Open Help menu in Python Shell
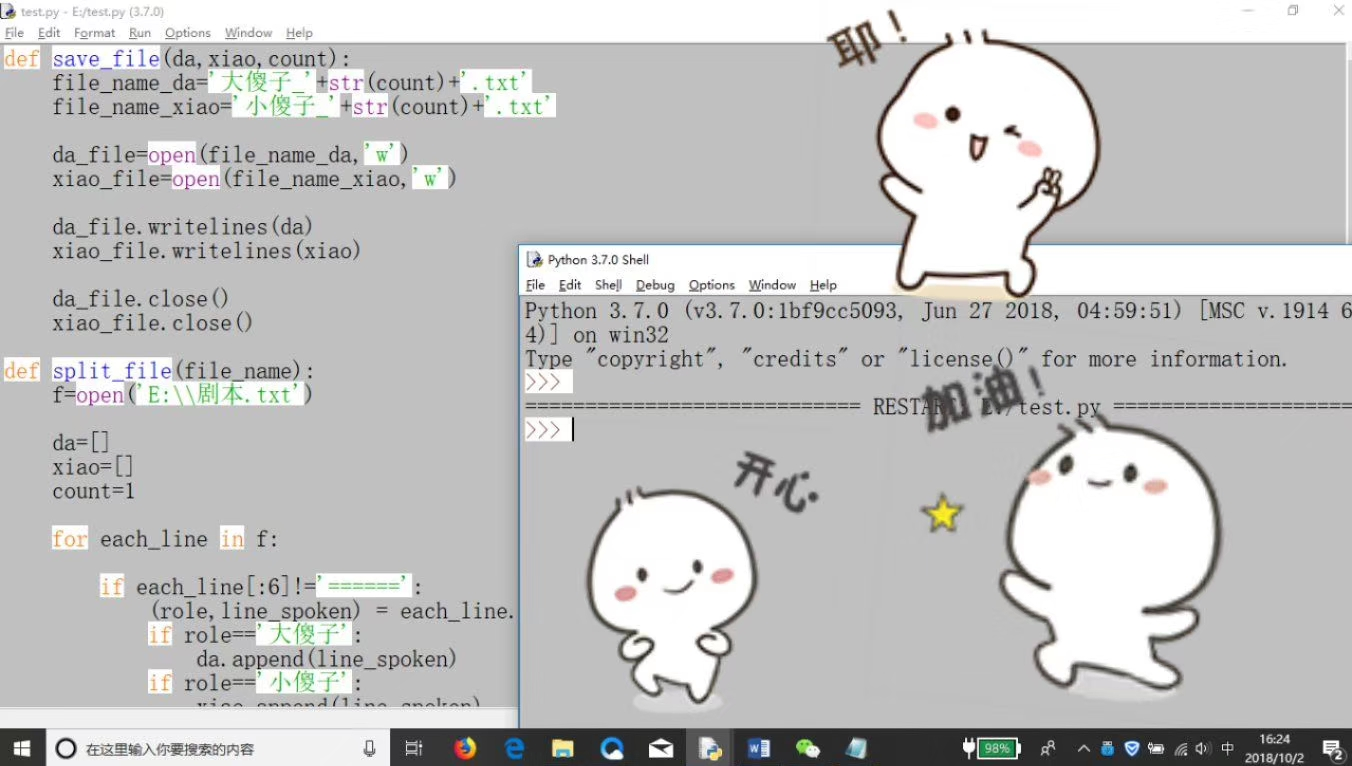Viewport: 1352px width, 766px height. (x=823, y=285)
